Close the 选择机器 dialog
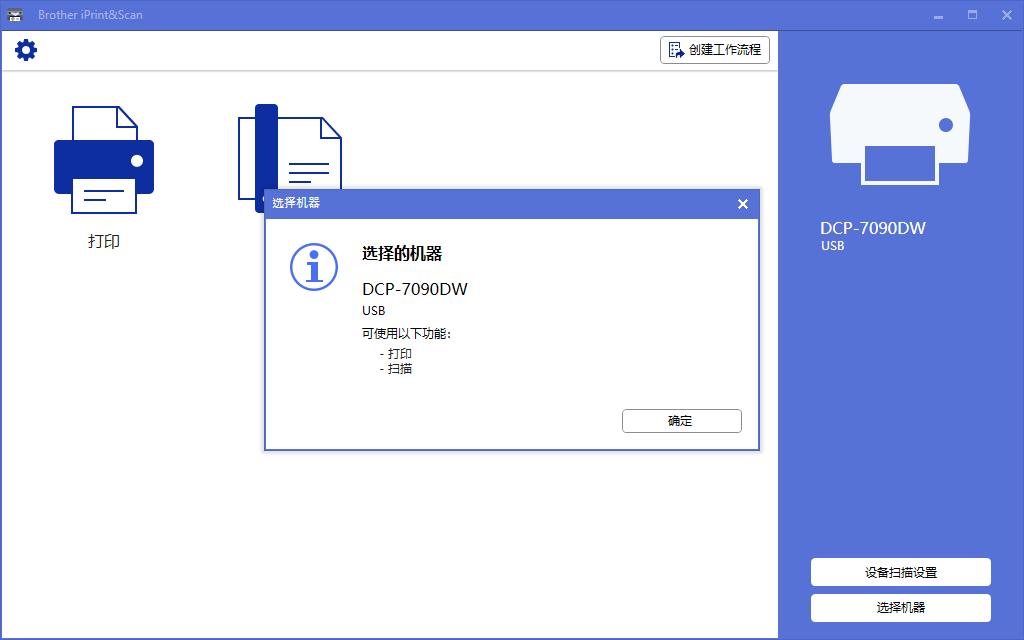The height and width of the screenshot is (640, 1024). 743,204
